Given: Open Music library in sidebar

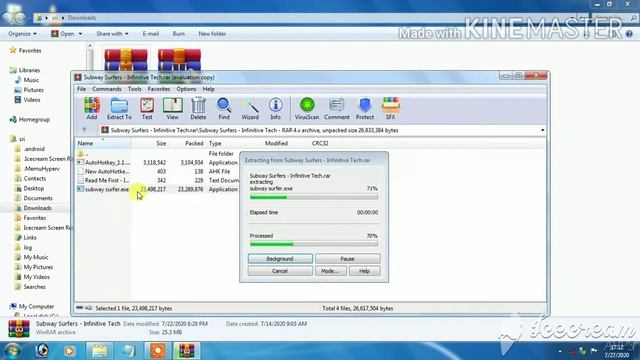Looking at the screenshot, I should [x=27, y=80].
